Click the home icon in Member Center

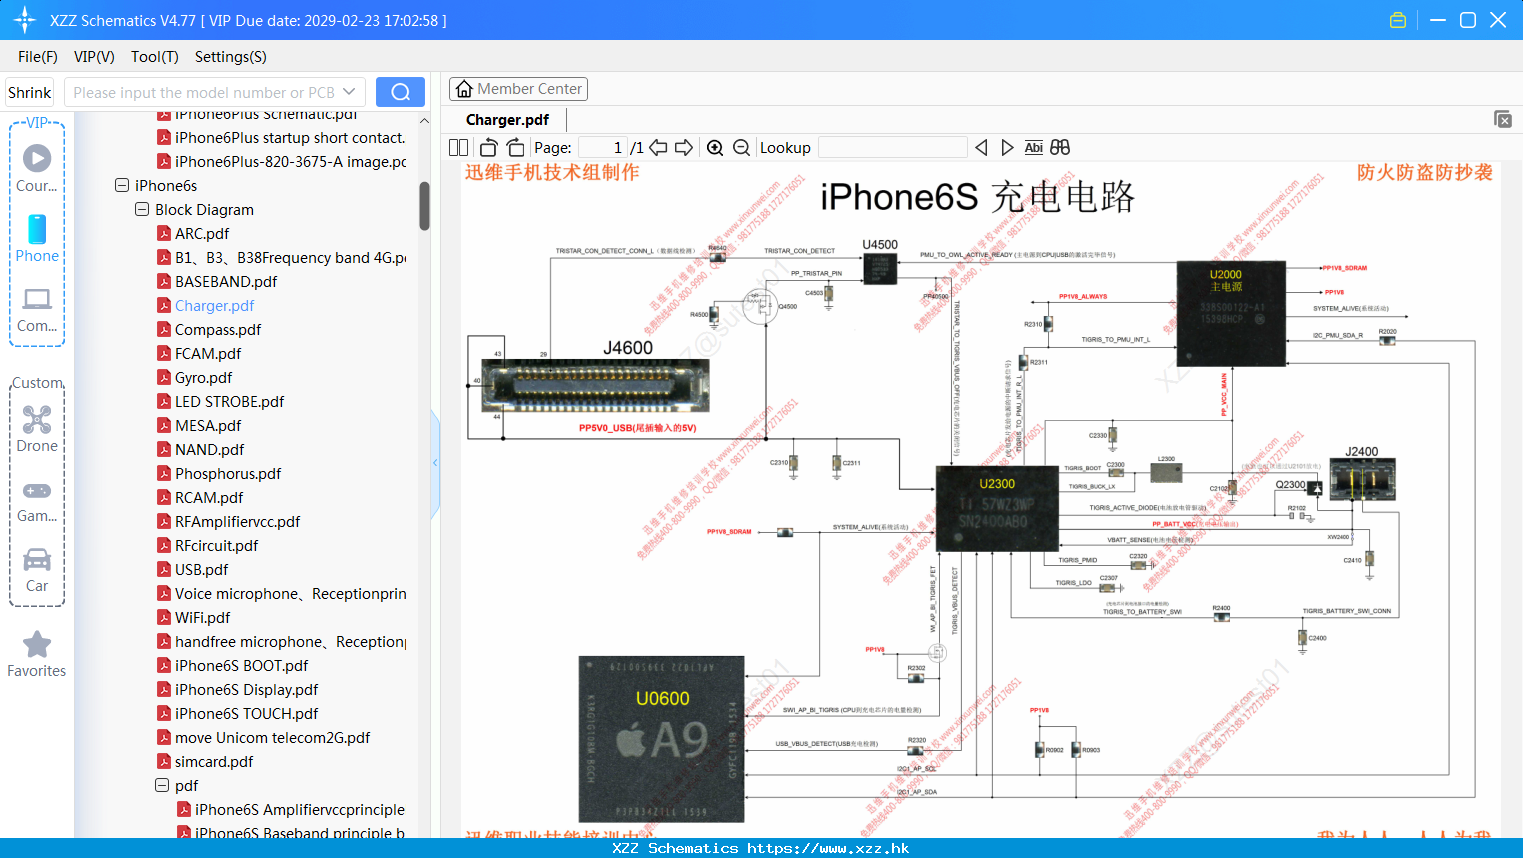[x=464, y=89]
